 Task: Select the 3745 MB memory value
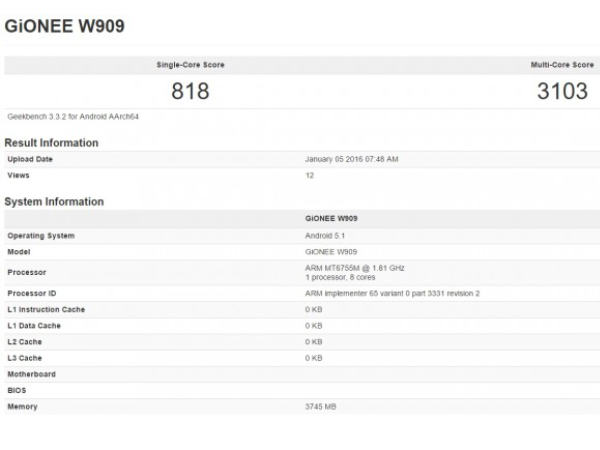tap(321, 407)
